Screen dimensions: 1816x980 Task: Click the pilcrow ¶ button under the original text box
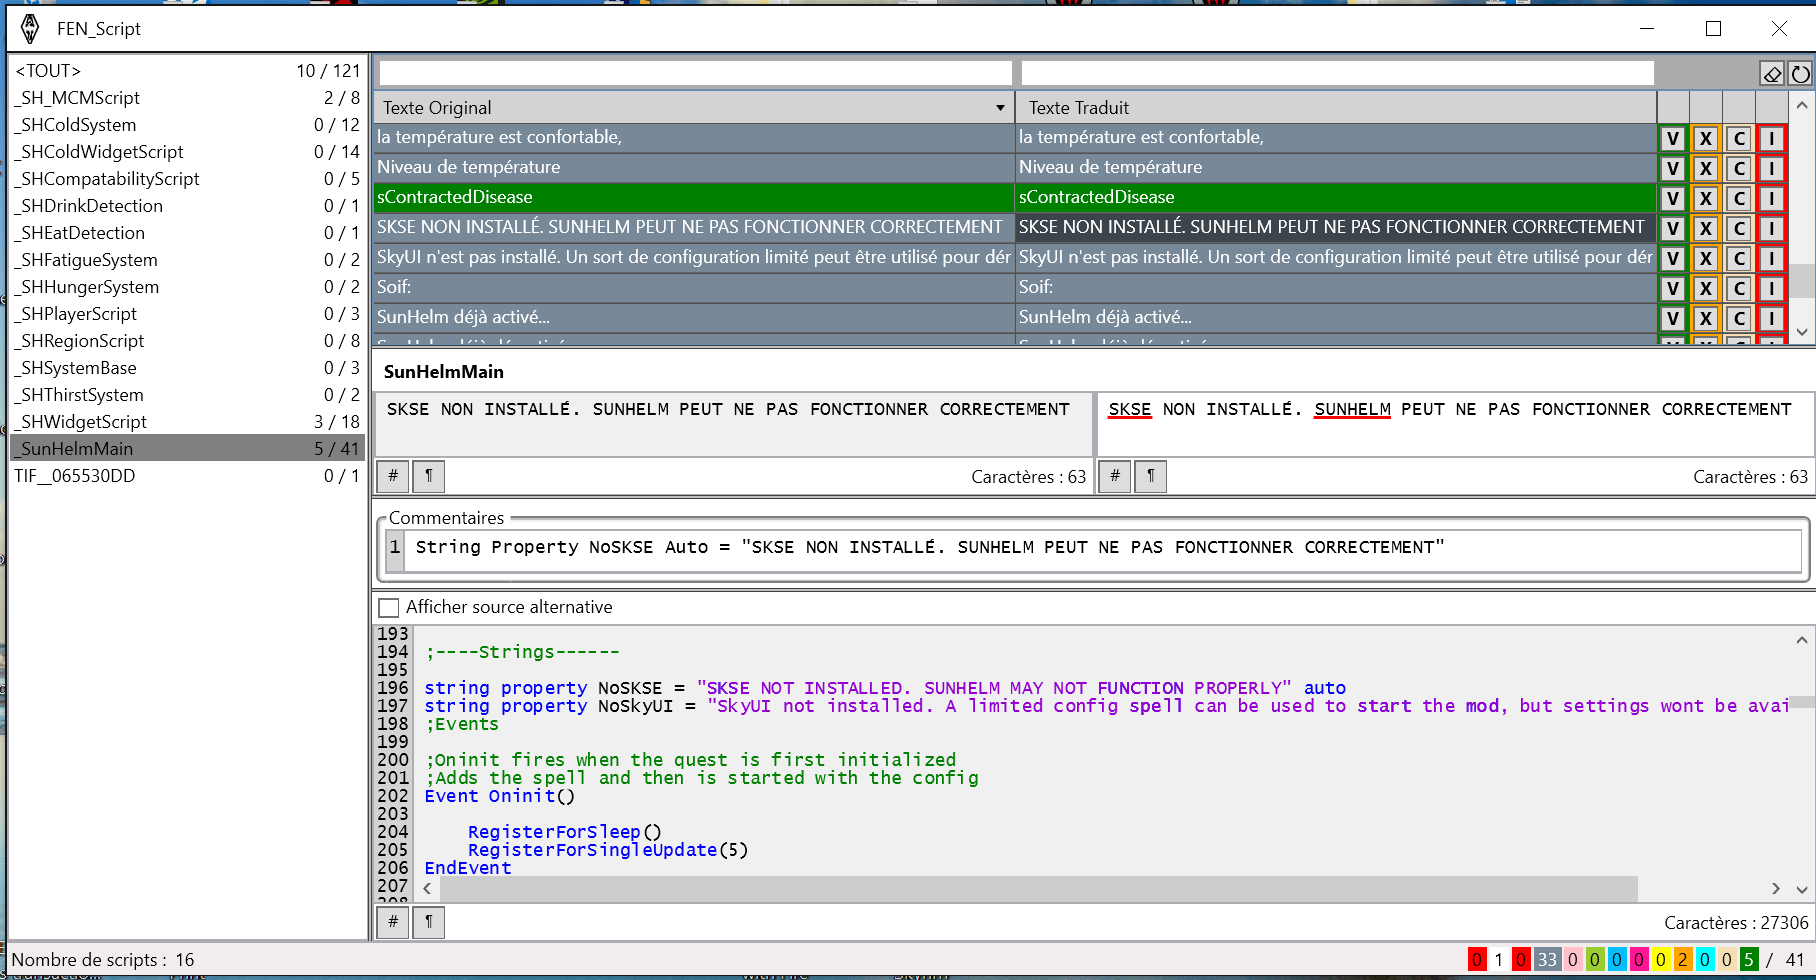(x=429, y=476)
